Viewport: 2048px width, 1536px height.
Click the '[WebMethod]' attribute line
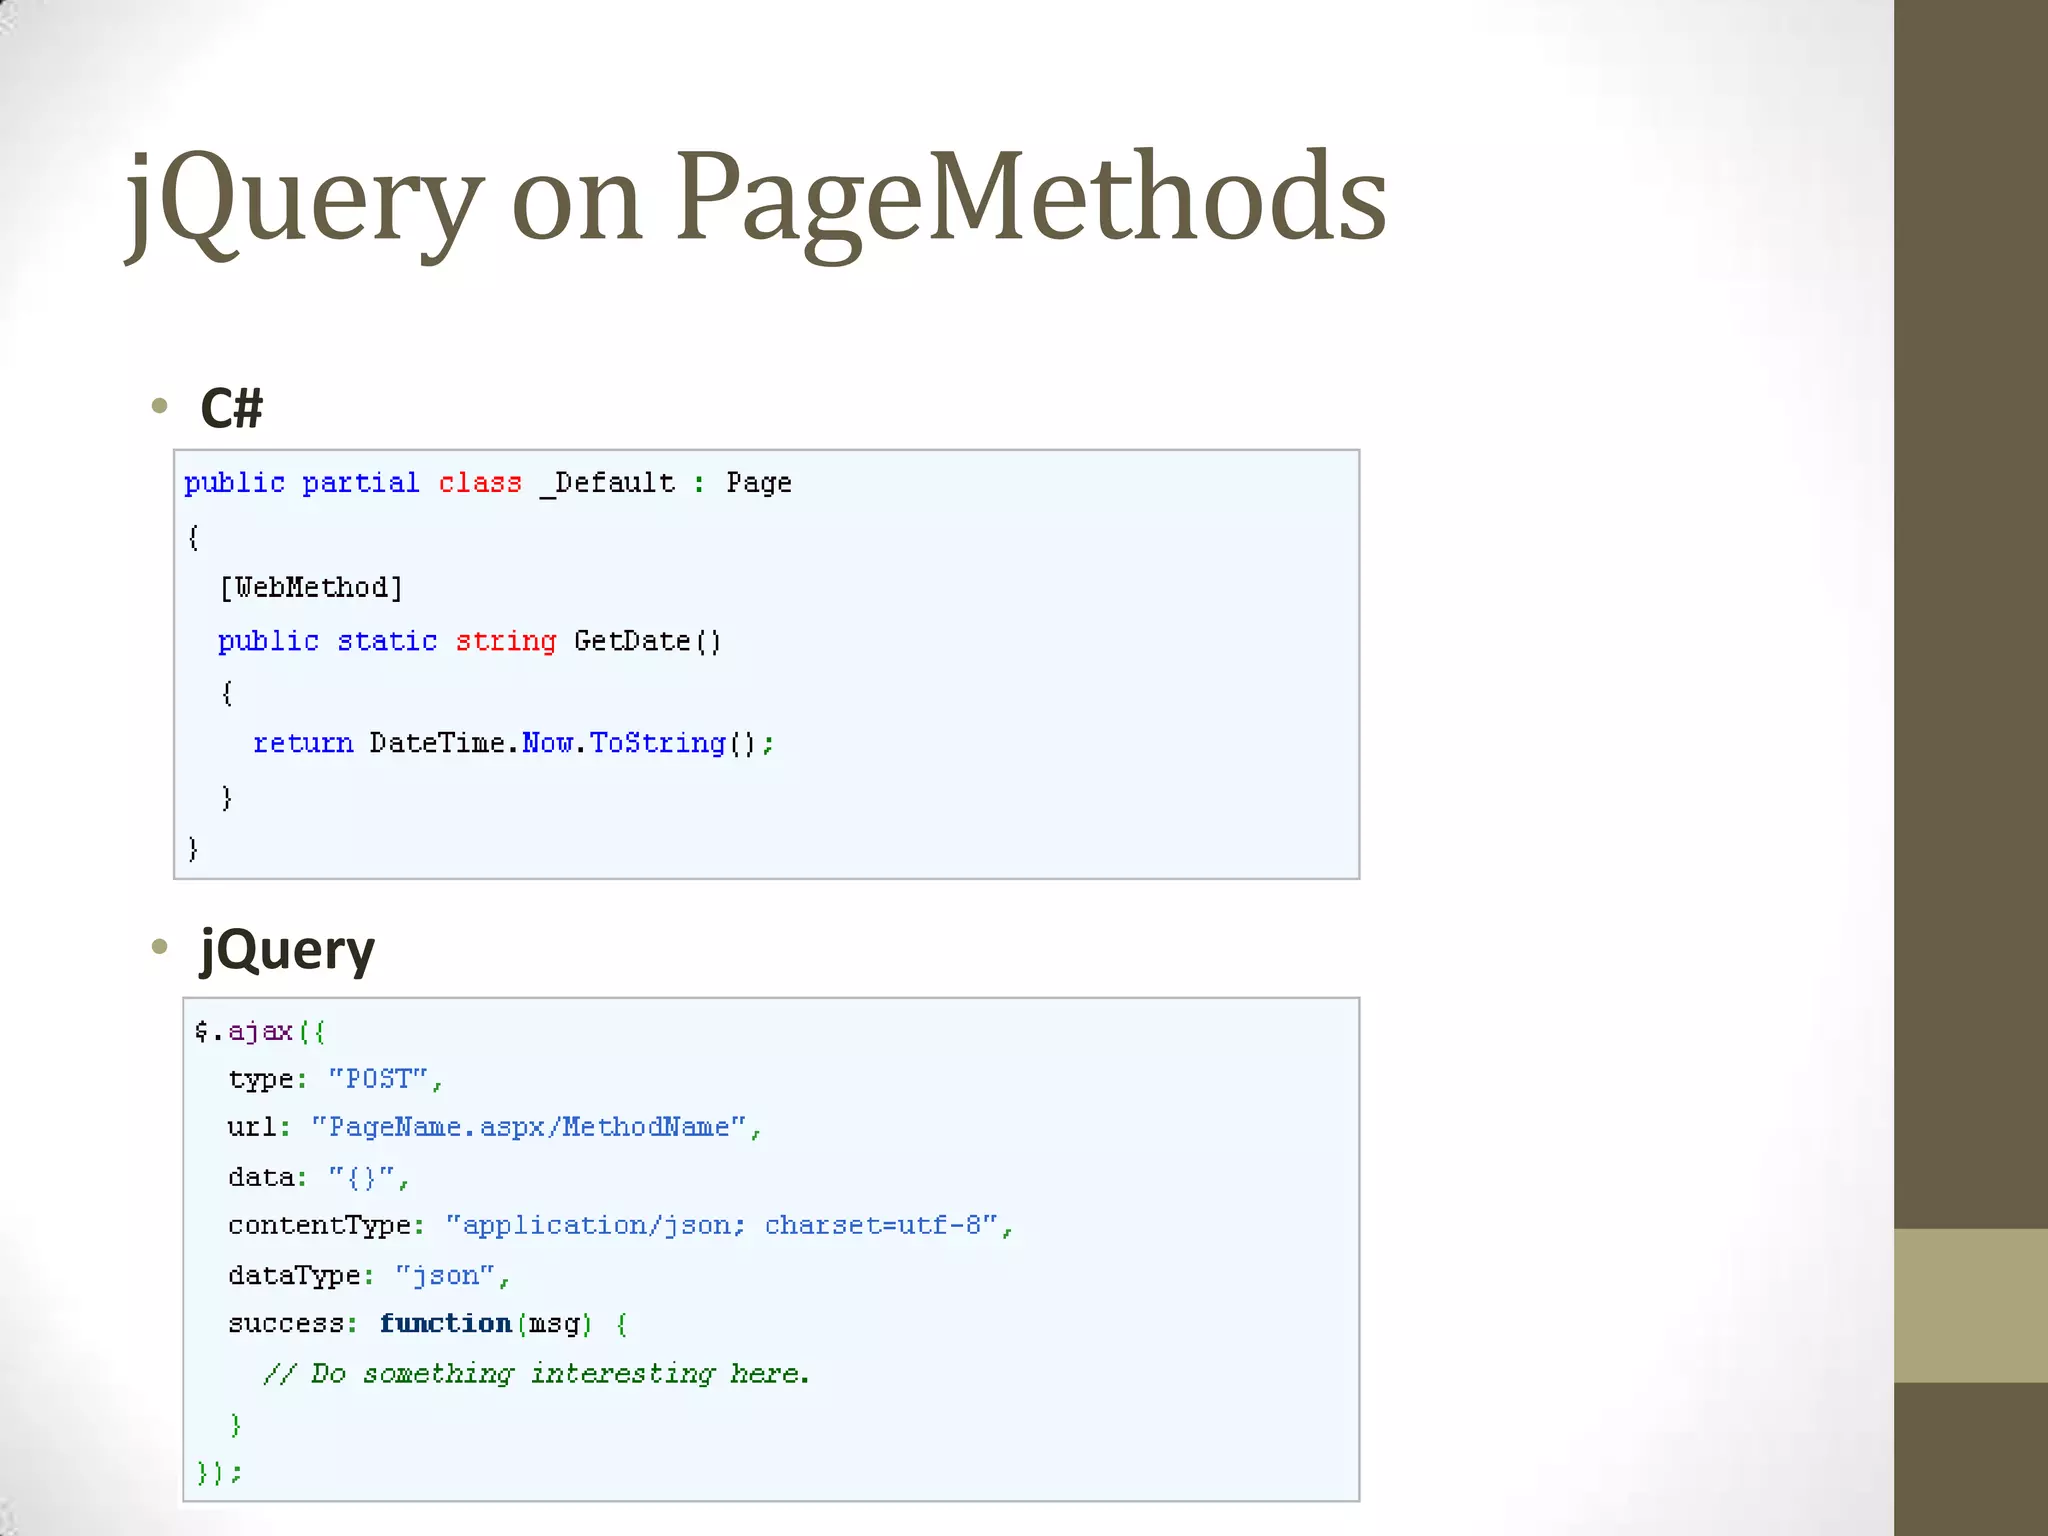[311, 587]
